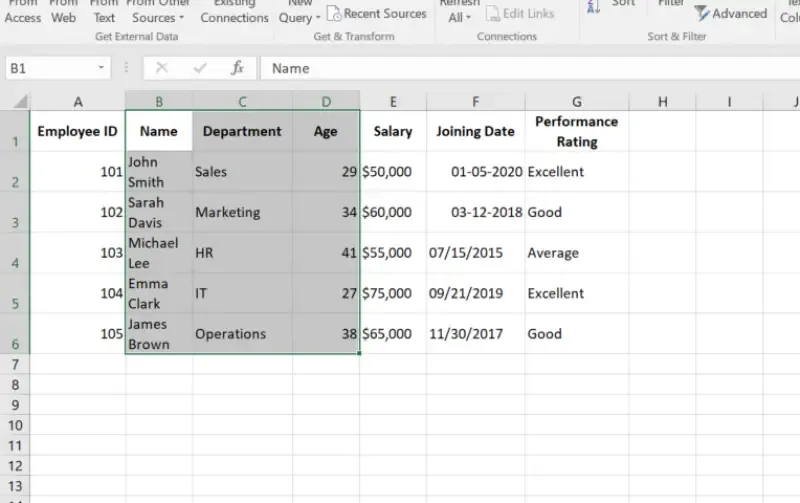800x503 pixels.
Task: Click the $50,000 salary cell
Action: [393, 171]
